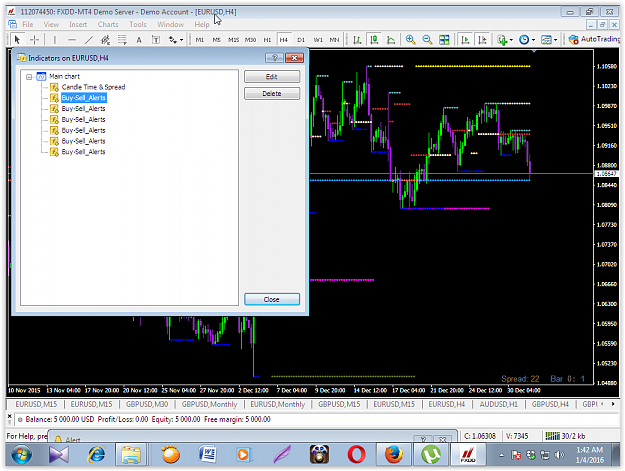This screenshot has width=625, height=471.
Task: Switch to M5 timeframe
Action: pyautogui.click(x=216, y=40)
